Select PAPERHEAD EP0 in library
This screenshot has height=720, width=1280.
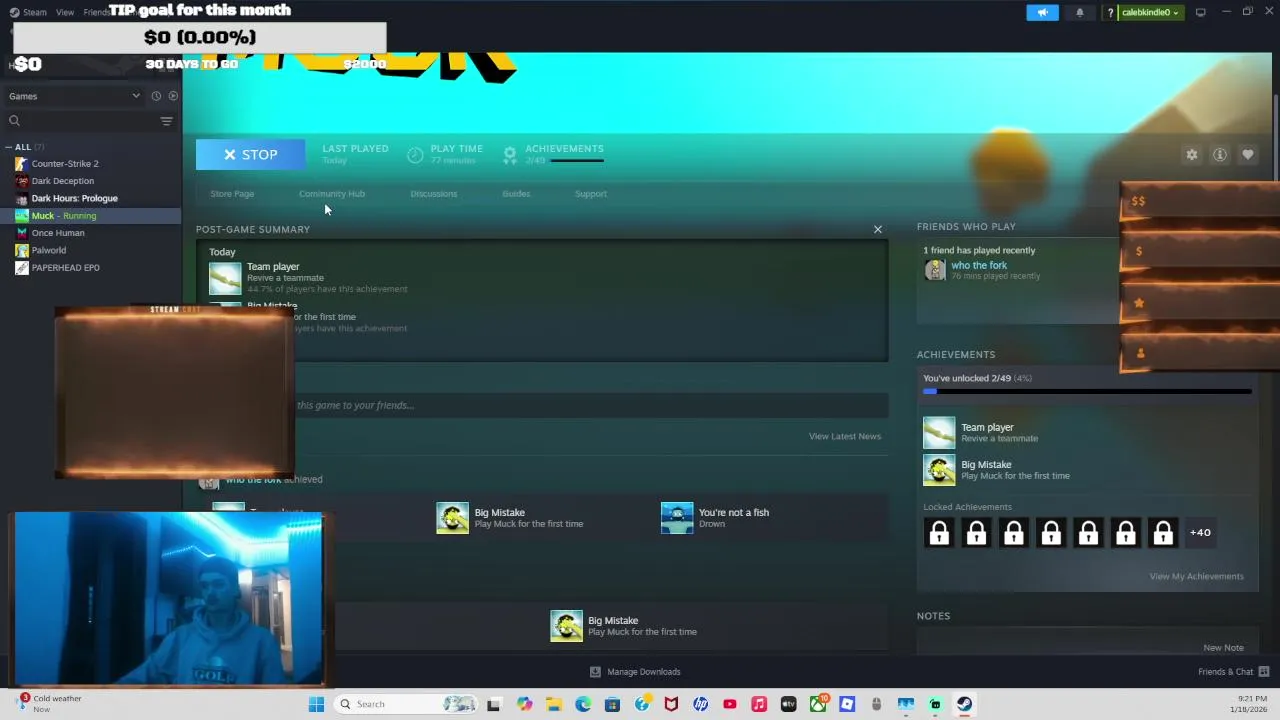point(65,268)
